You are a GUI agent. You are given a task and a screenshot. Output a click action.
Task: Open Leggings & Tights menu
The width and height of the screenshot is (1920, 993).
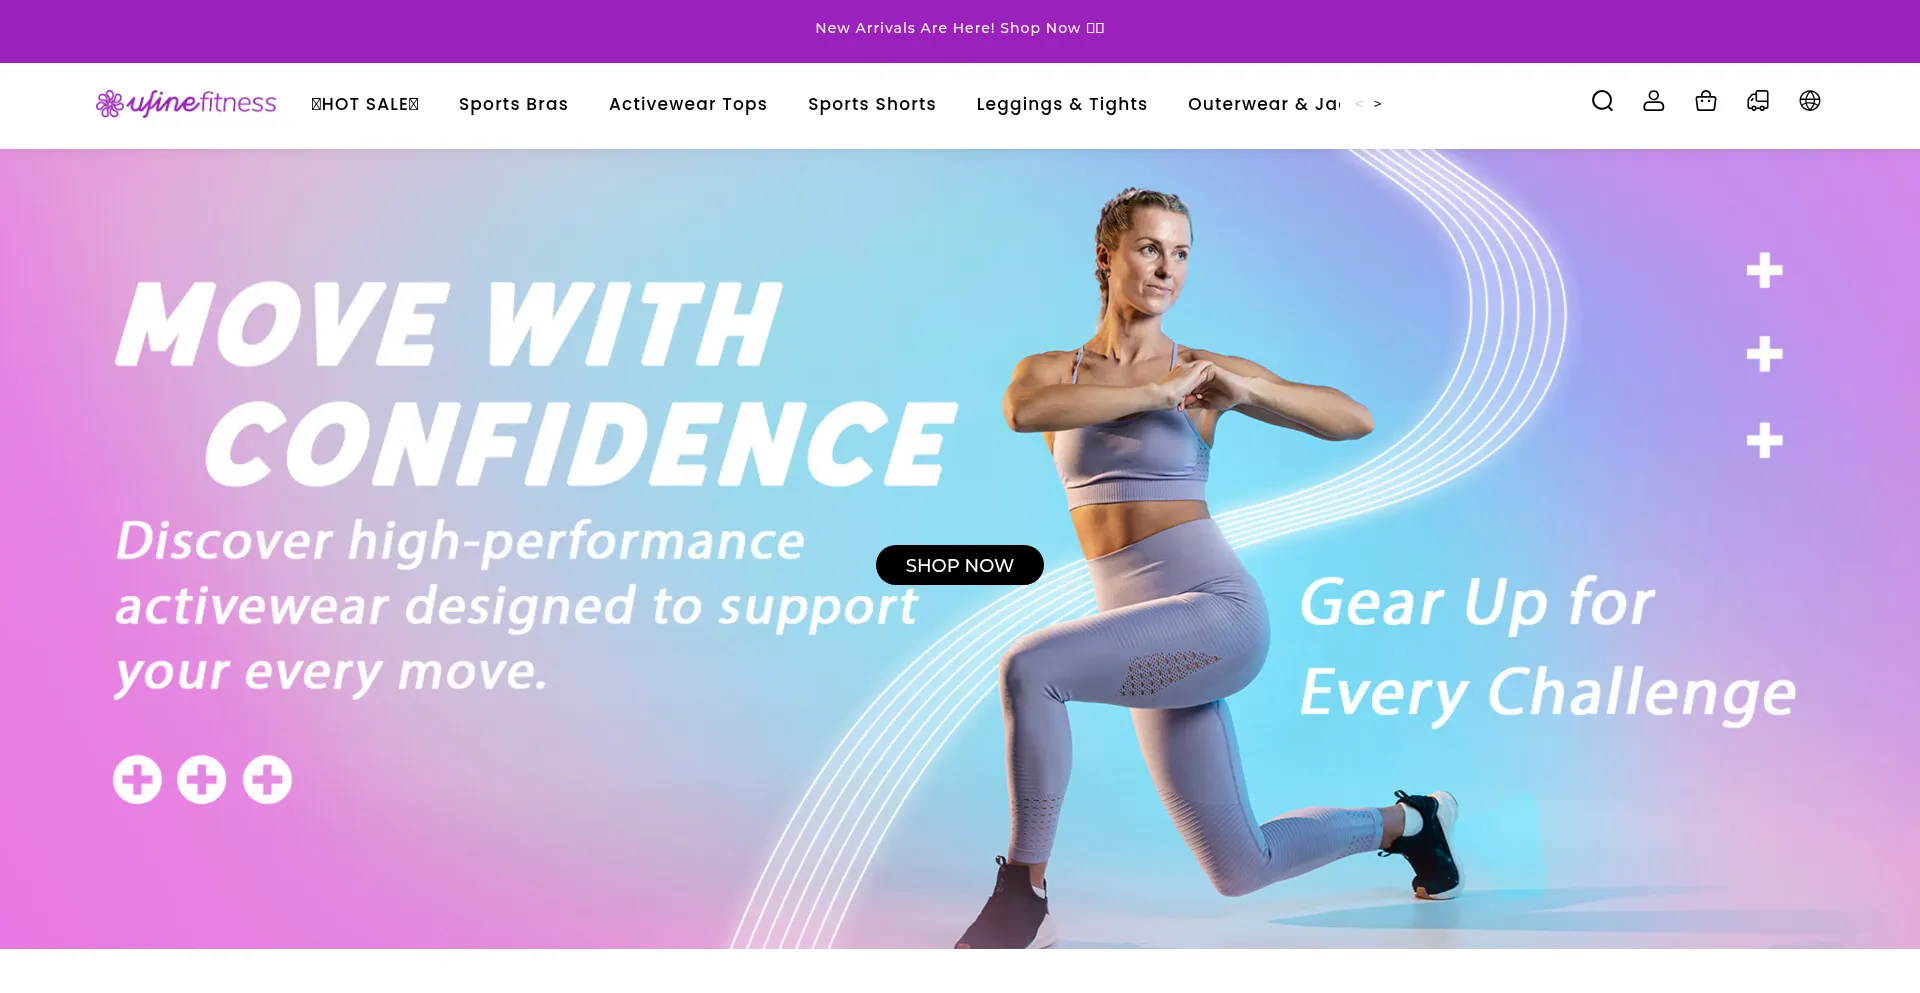click(x=1062, y=104)
